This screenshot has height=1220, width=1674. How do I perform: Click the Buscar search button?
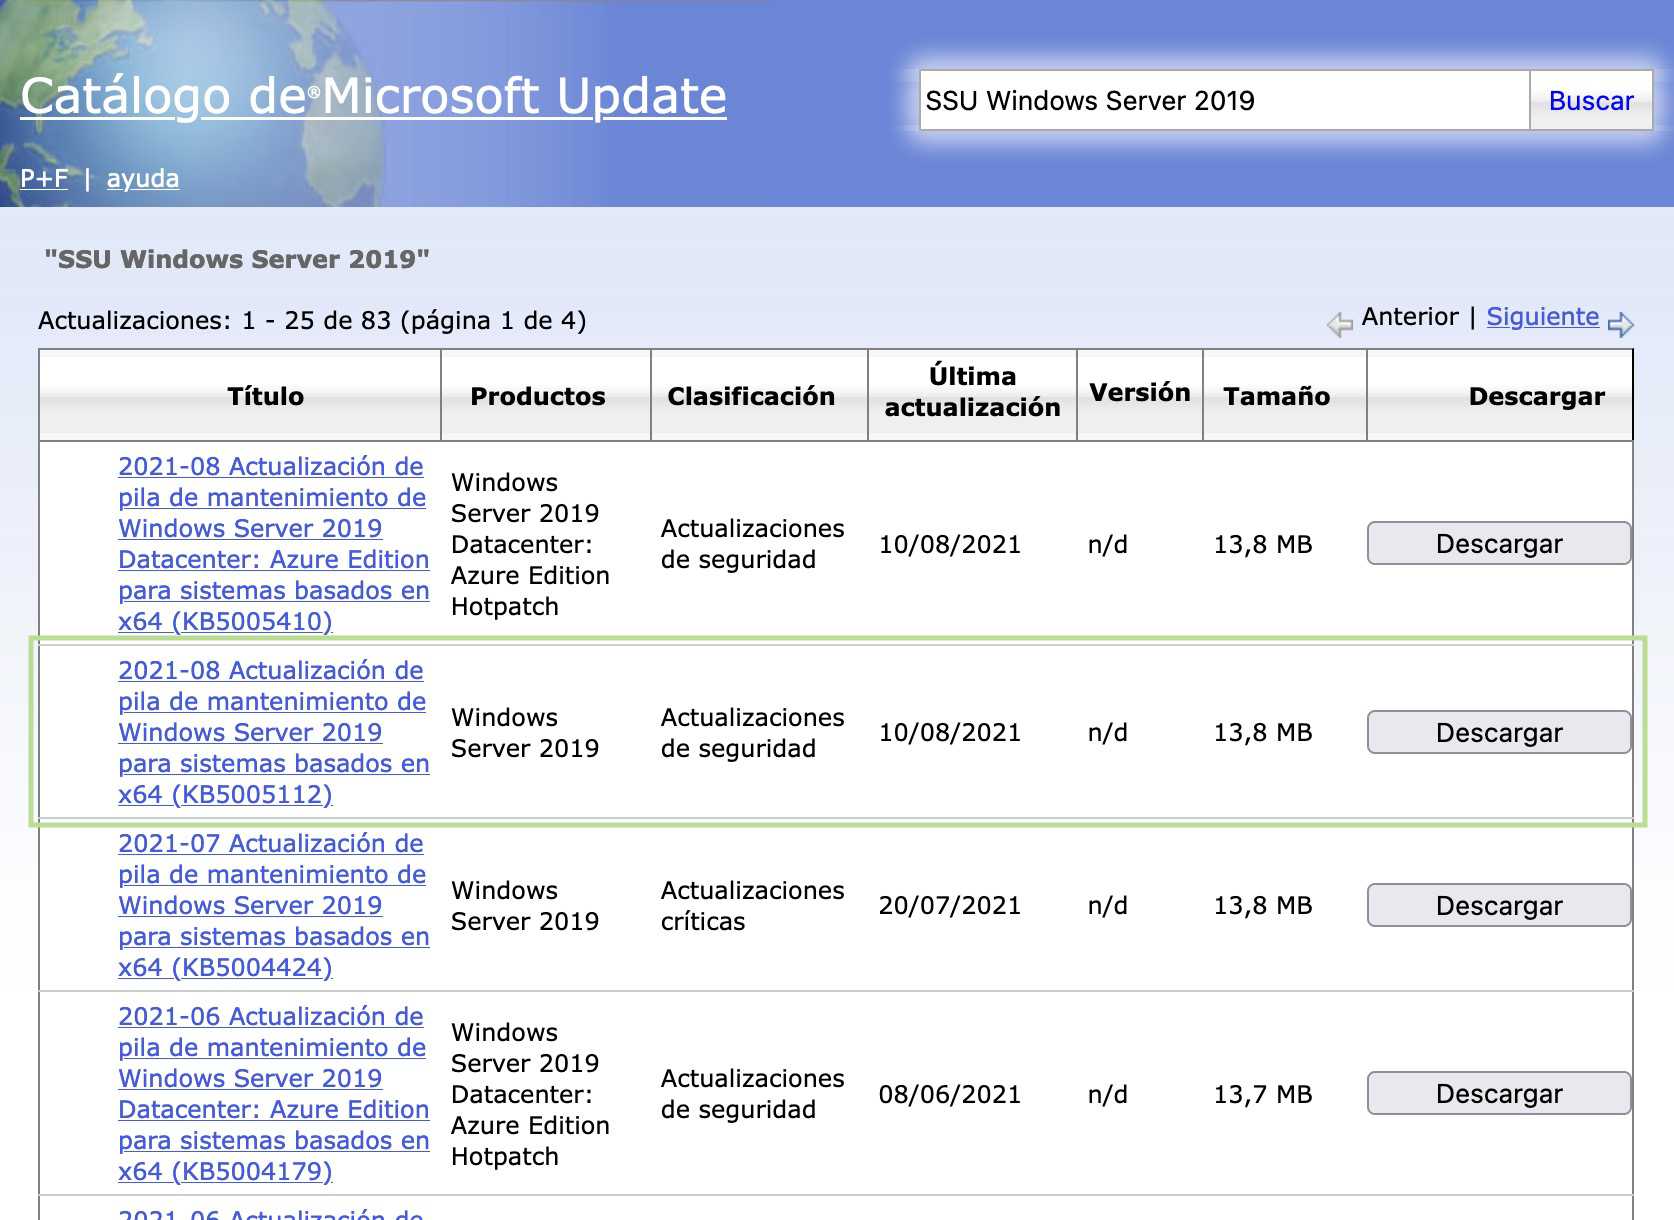(1591, 100)
